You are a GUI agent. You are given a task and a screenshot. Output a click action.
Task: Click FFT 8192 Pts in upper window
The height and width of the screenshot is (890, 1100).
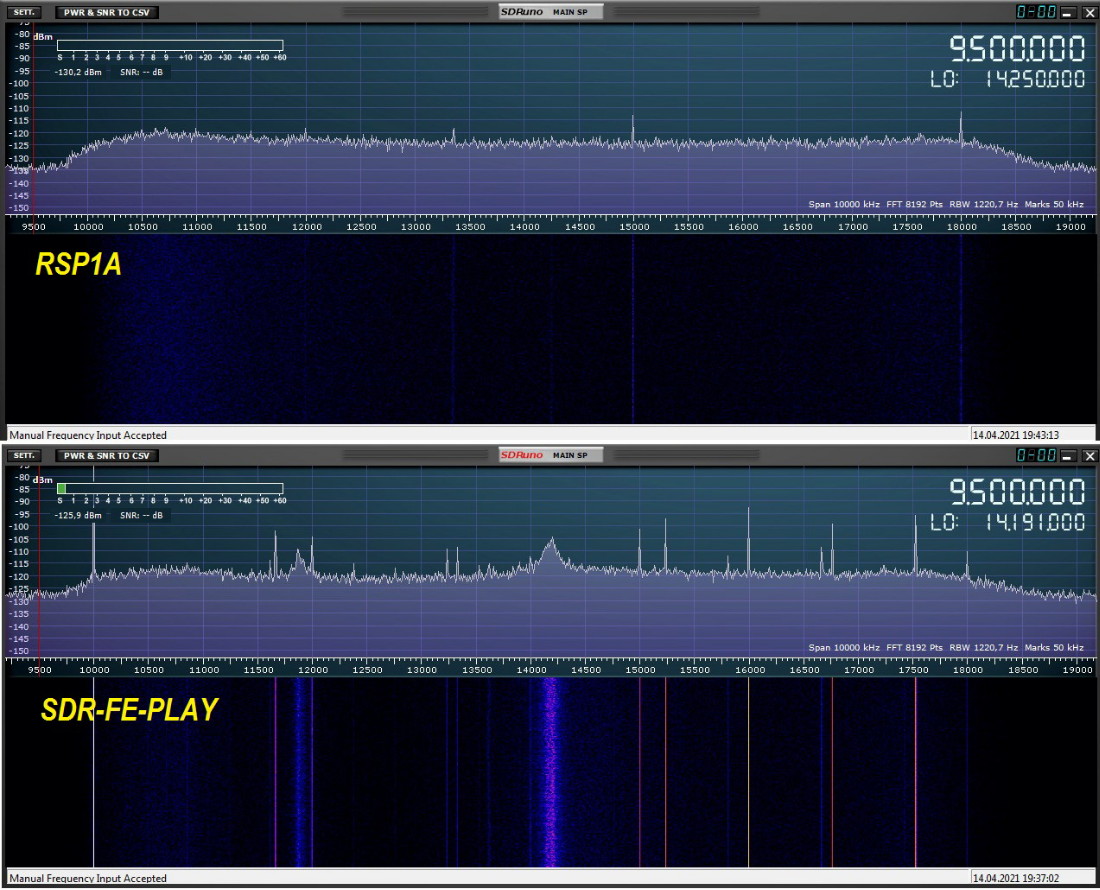click(915, 204)
